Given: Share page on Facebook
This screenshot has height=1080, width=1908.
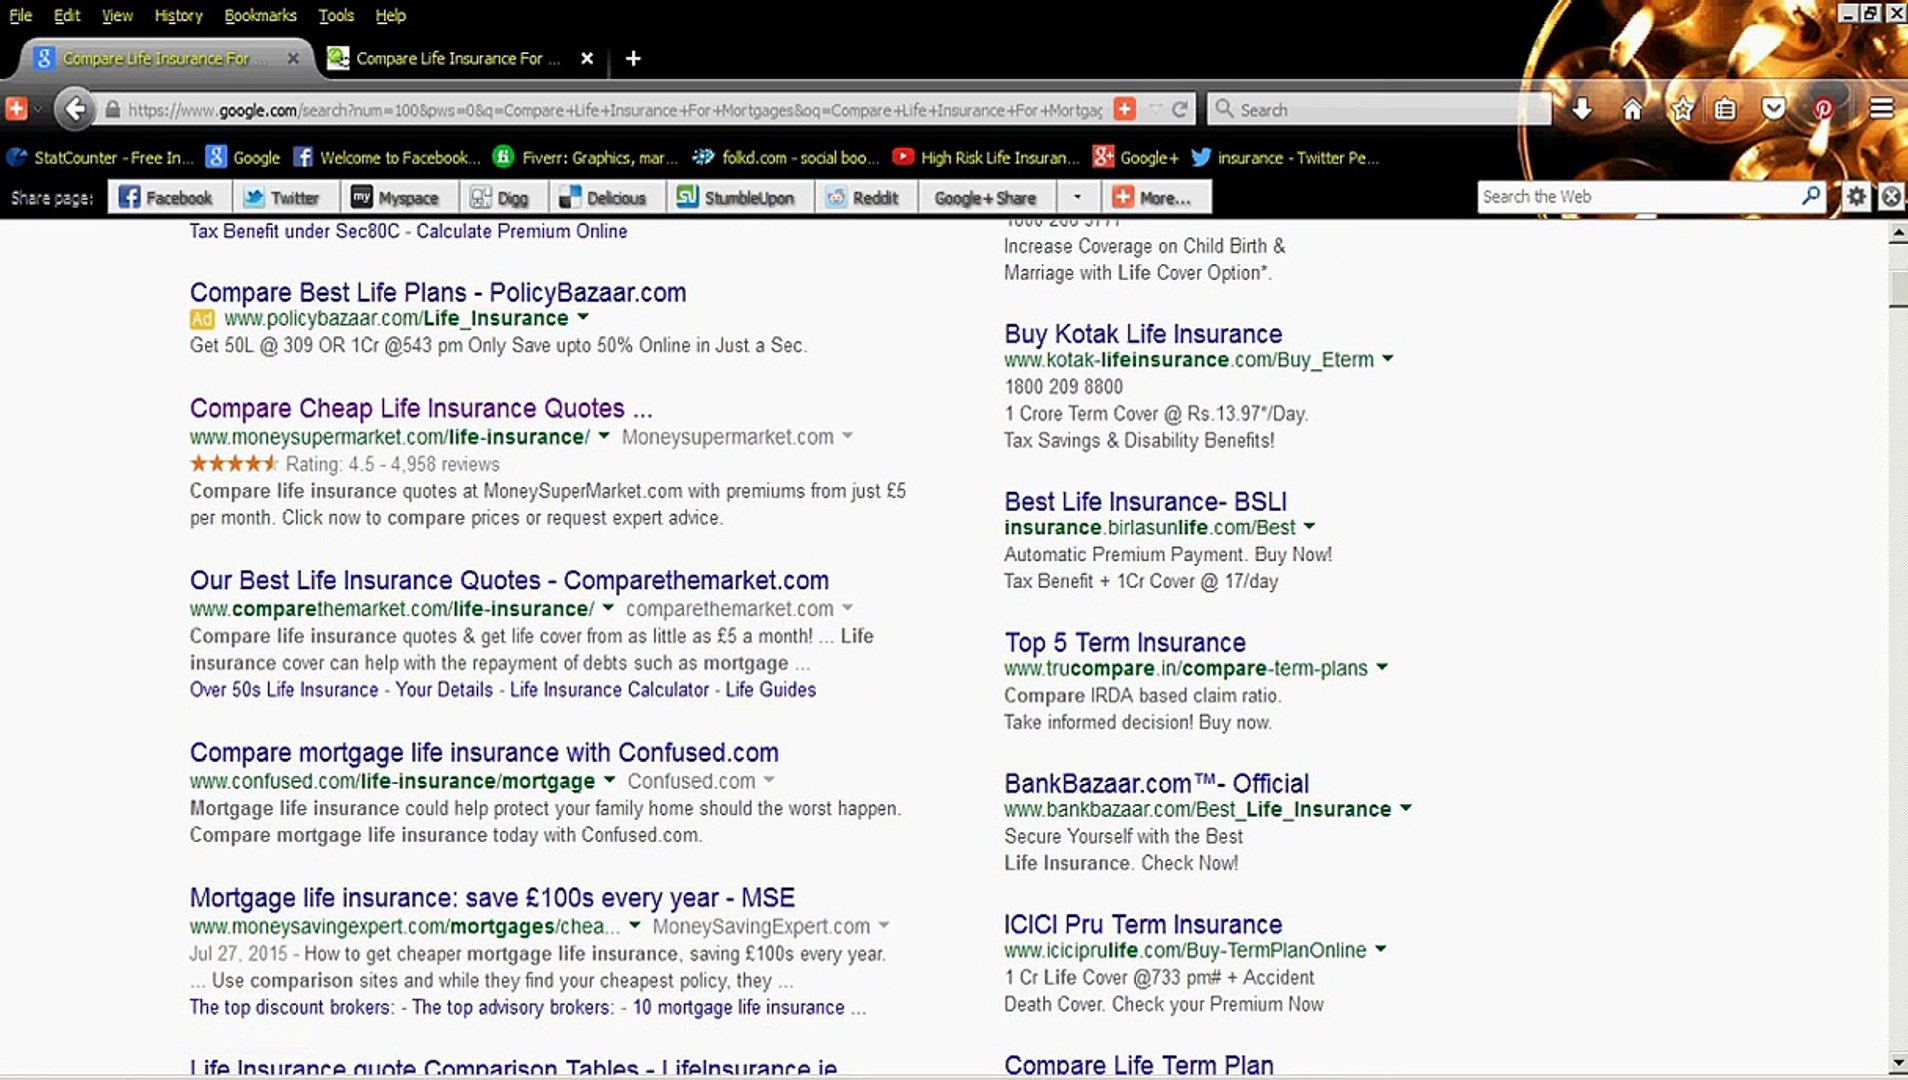Looking at the screenshot, I should pyautogui.click(x=166, y=198).
